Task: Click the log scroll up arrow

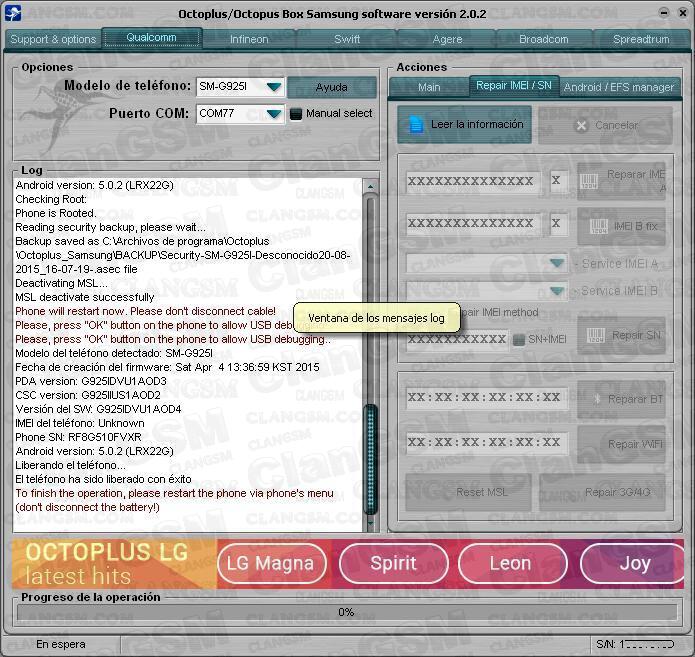Action: [371, 186]
